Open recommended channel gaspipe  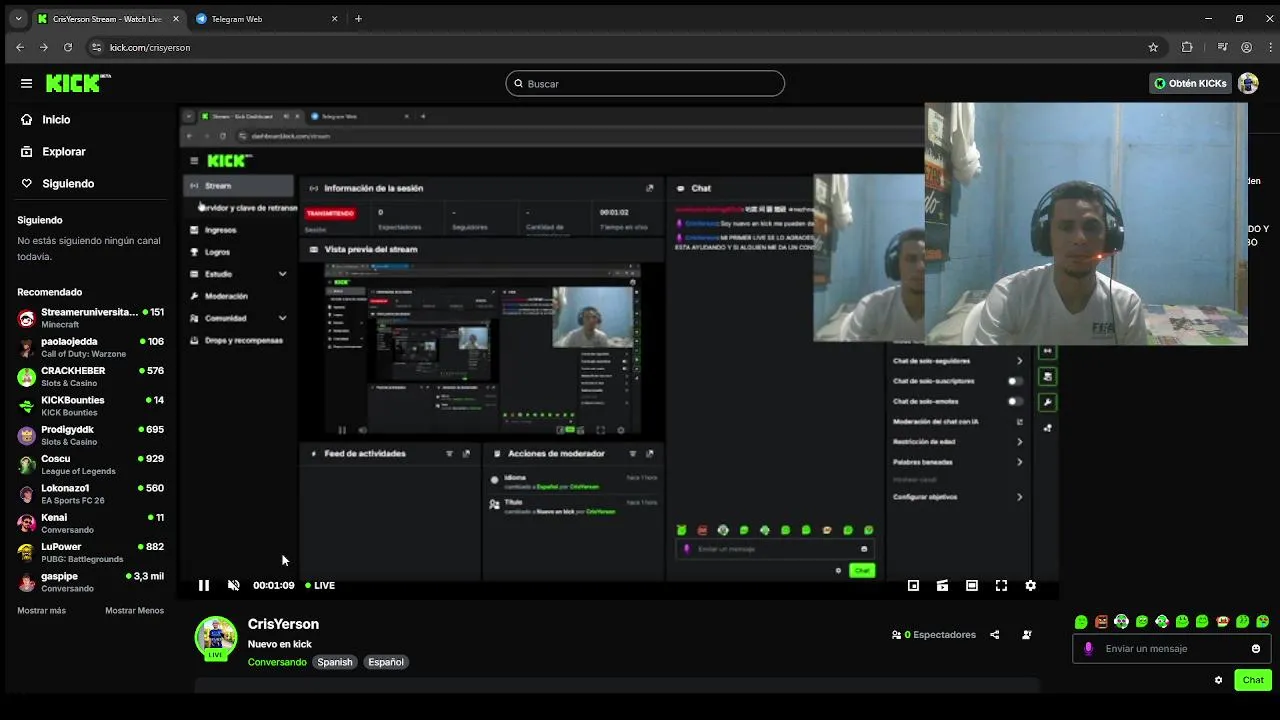pyautogui.click(x=90, y=582)
